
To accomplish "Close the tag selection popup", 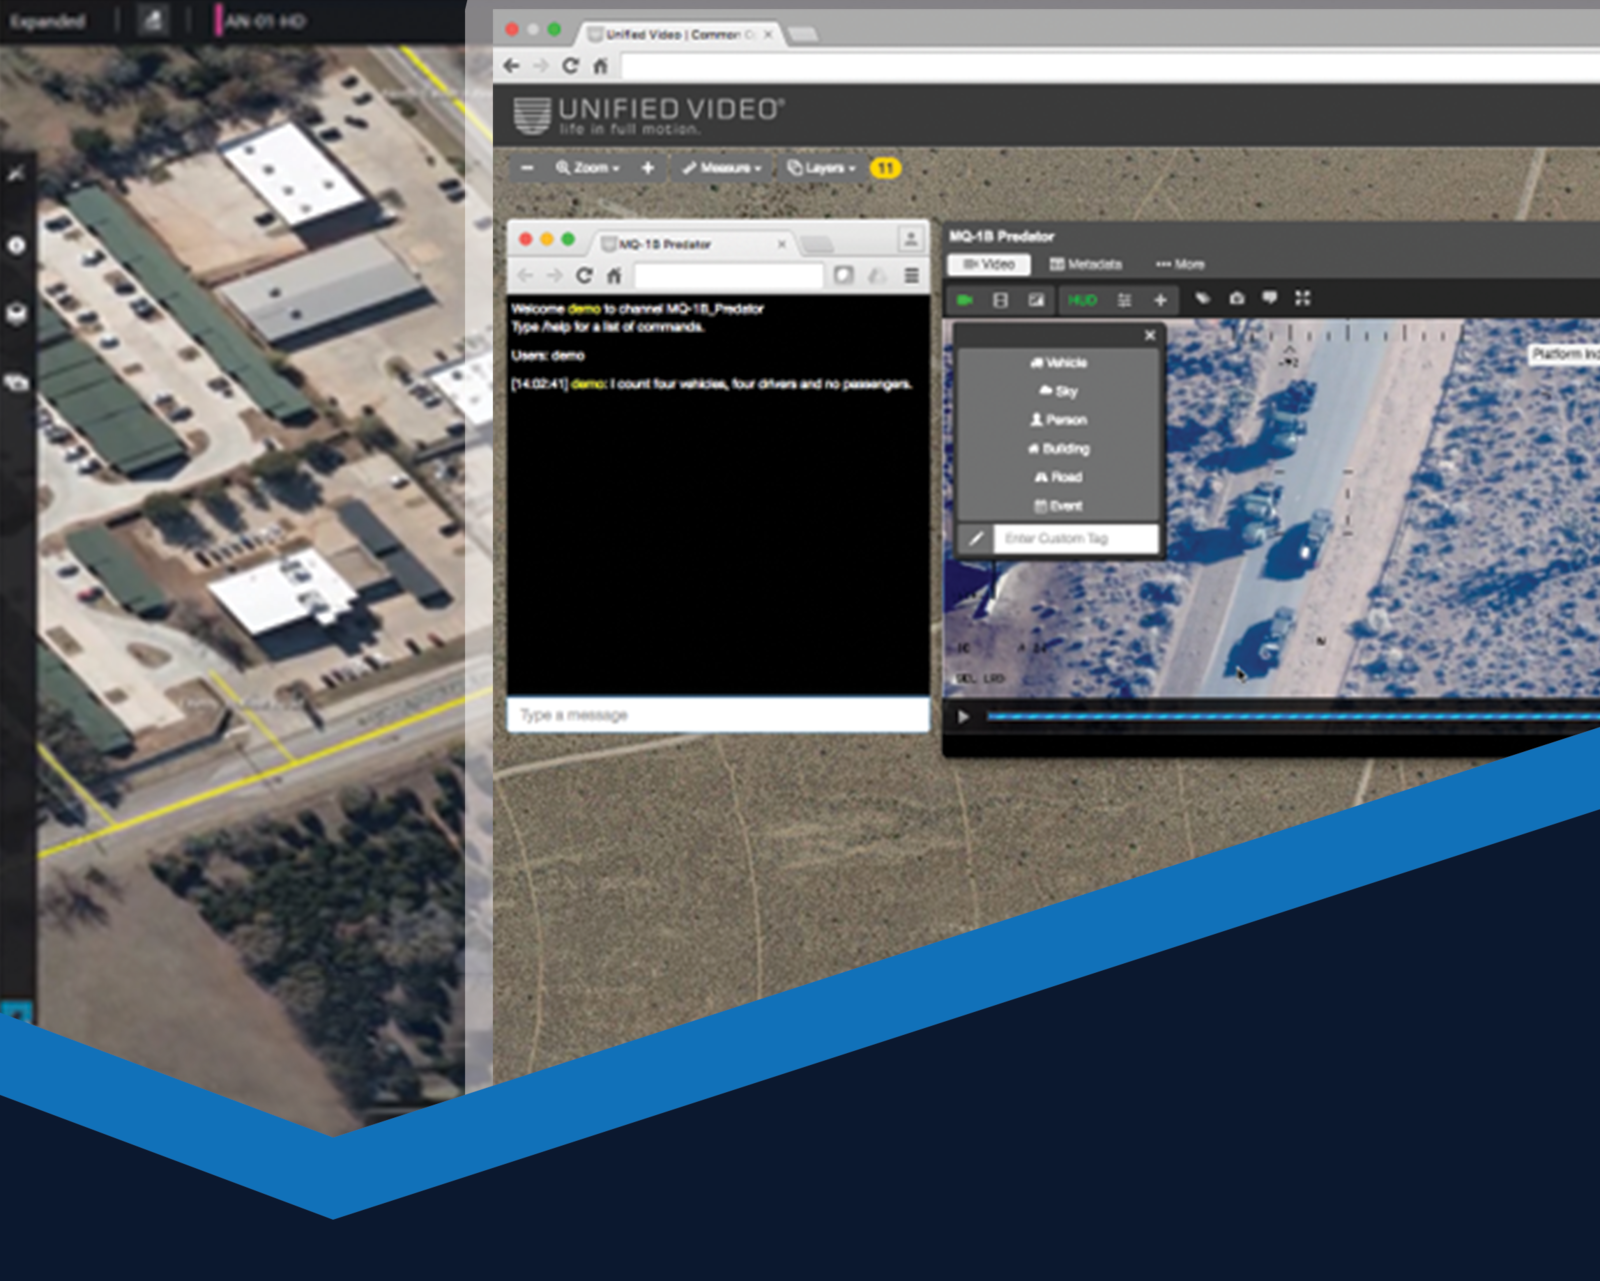I will pos(1150,335).
